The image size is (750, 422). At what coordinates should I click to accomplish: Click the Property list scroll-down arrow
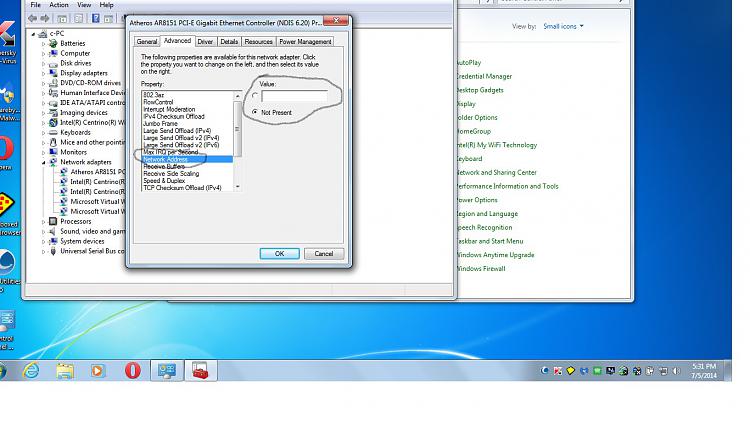pos(238,187)
